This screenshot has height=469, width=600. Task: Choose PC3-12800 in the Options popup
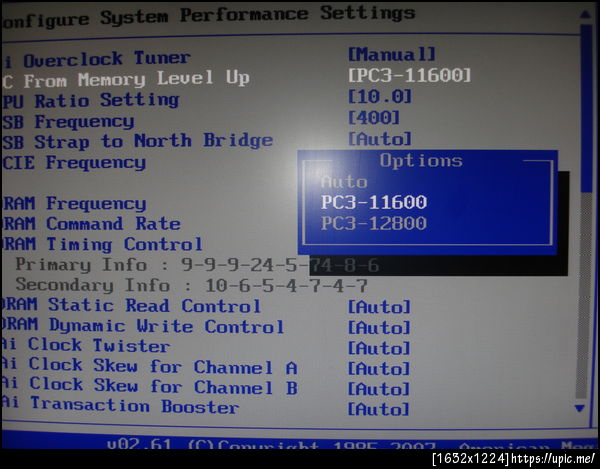374,223
